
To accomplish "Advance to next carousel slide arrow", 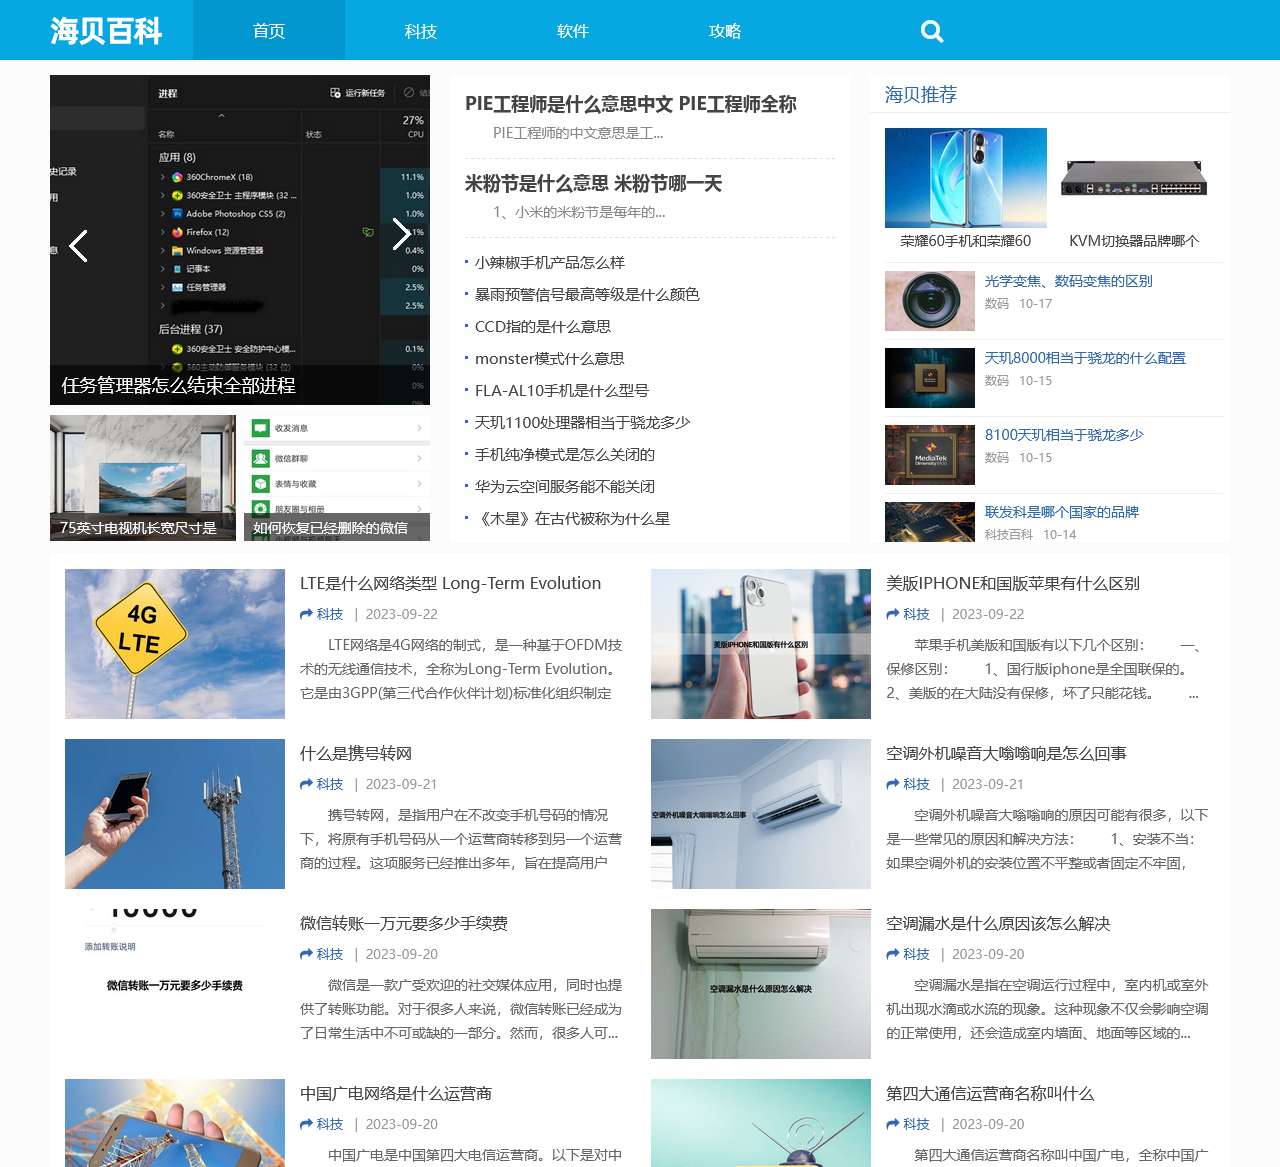I will click(401, 234).
